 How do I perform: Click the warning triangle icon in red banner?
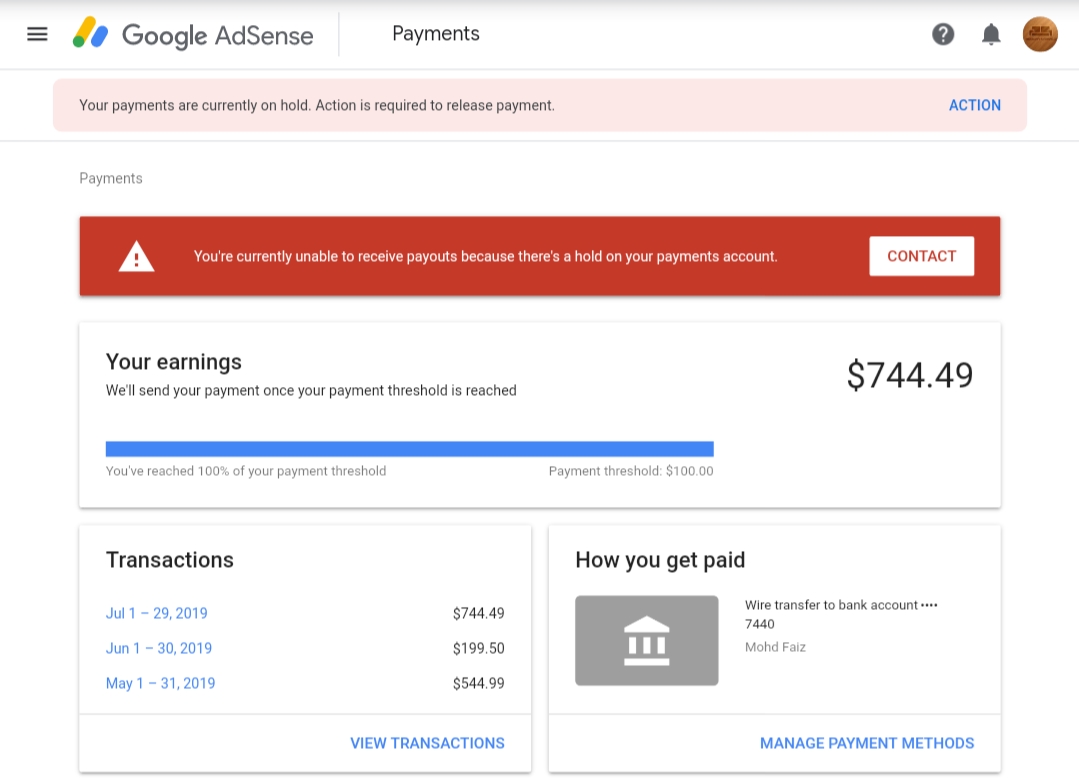pos(136,256)
